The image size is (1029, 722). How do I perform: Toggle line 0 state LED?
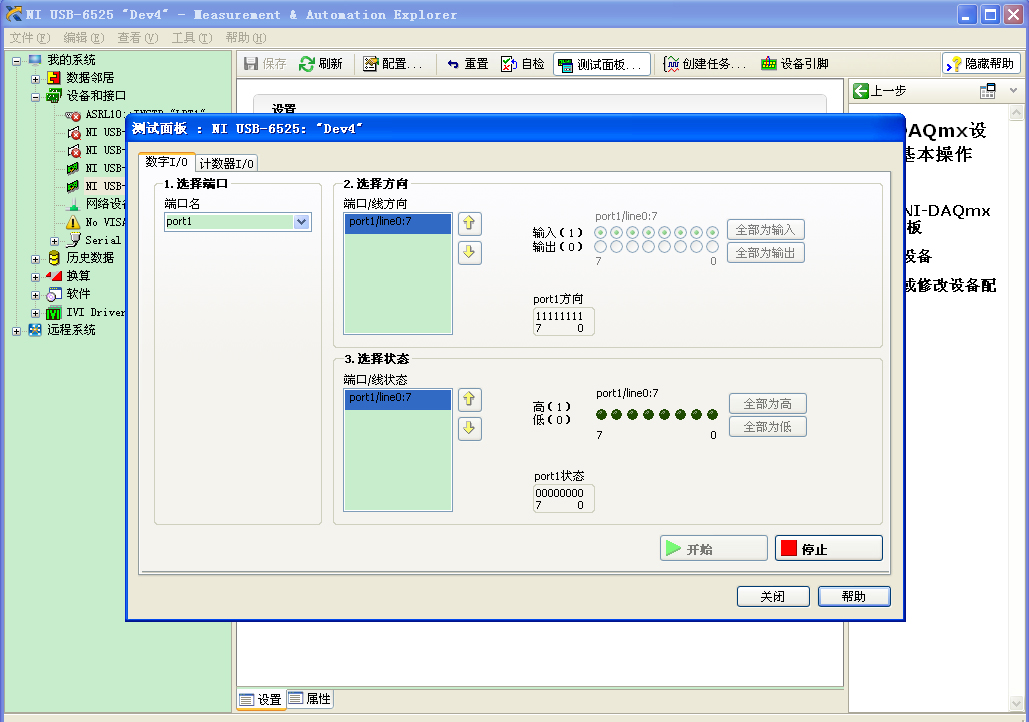(x=713, y=414)
